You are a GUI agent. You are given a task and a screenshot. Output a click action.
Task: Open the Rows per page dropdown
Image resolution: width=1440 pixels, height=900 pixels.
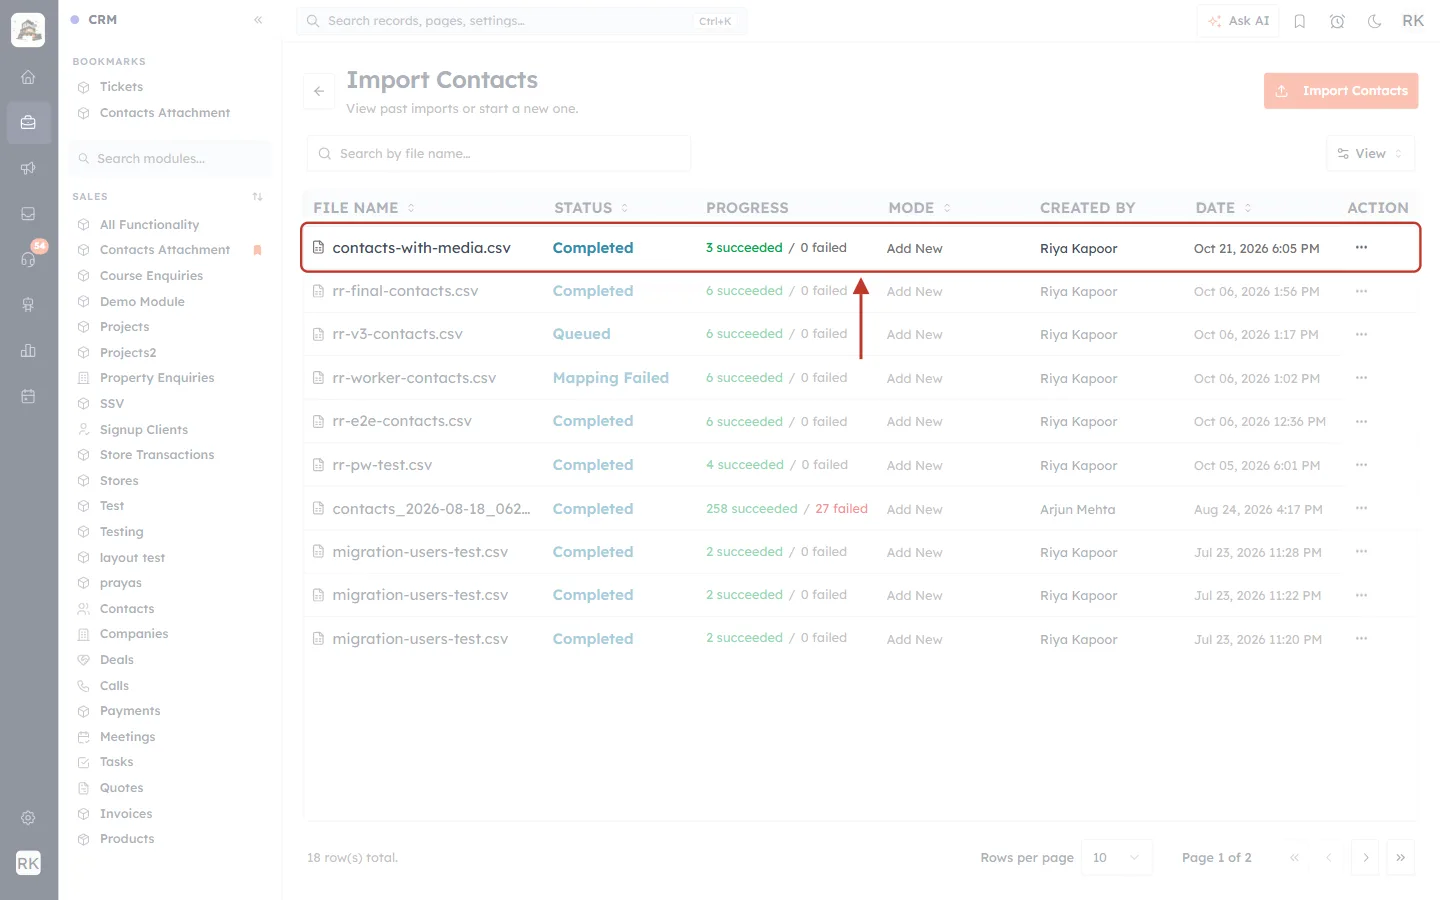pyautogui.click(x=1117, y=857)
